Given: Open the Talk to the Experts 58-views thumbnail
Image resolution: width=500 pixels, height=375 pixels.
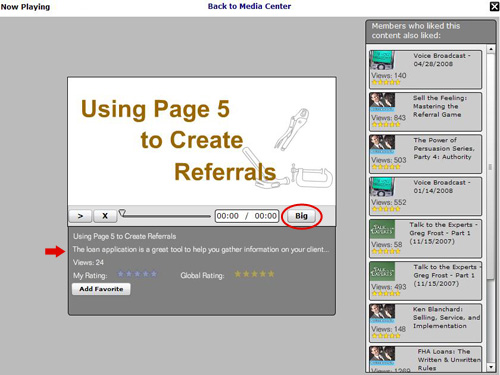Looking at the screenshot, I should [x=382, y=229].
